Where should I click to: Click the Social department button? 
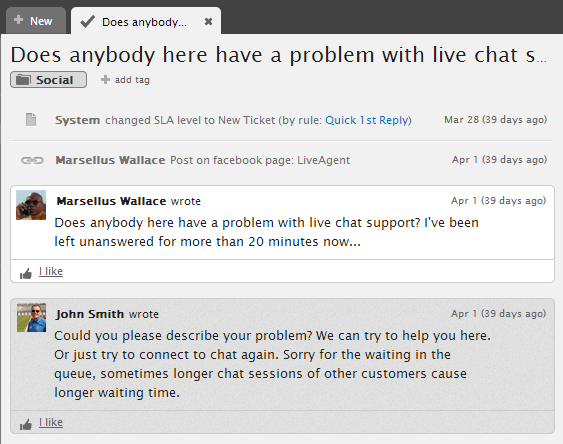[48, 80]
